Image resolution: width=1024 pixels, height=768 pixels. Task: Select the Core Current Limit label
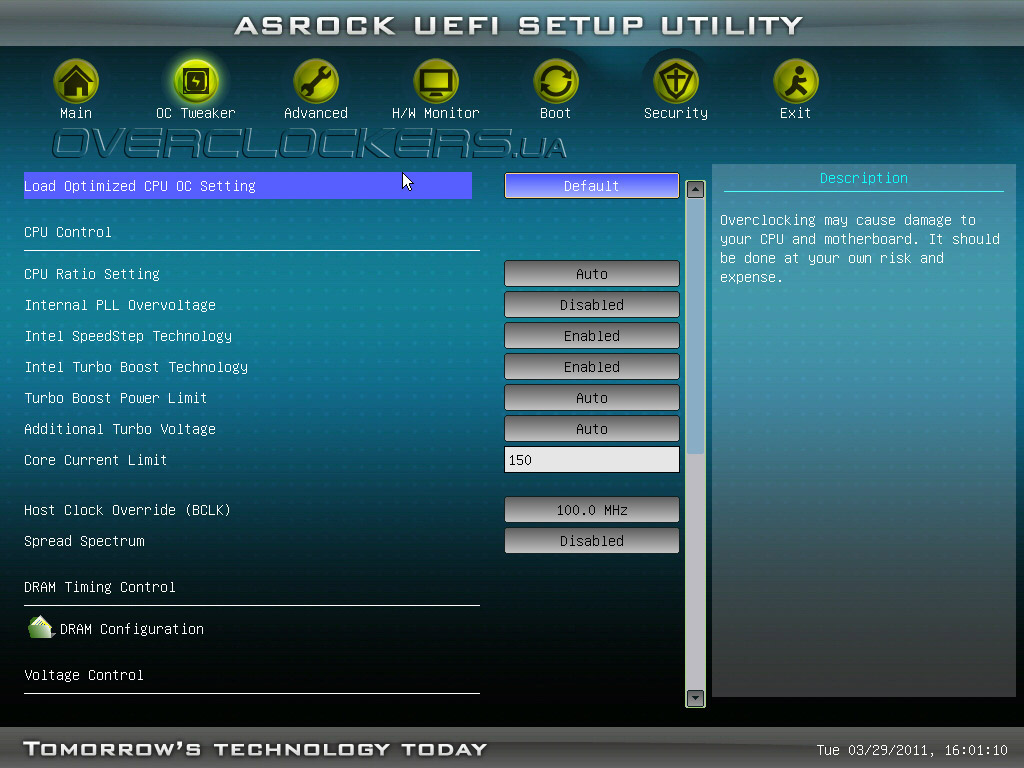click(95, 460)
